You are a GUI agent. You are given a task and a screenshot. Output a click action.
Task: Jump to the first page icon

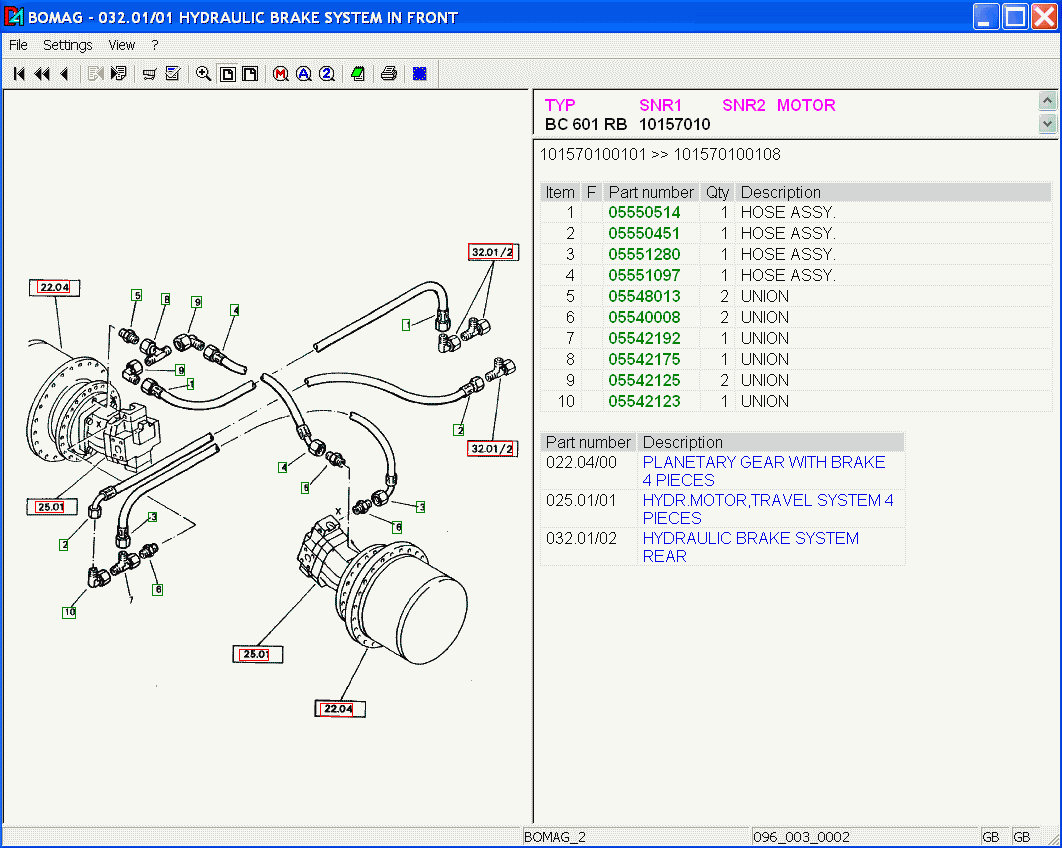click(19, 74)
